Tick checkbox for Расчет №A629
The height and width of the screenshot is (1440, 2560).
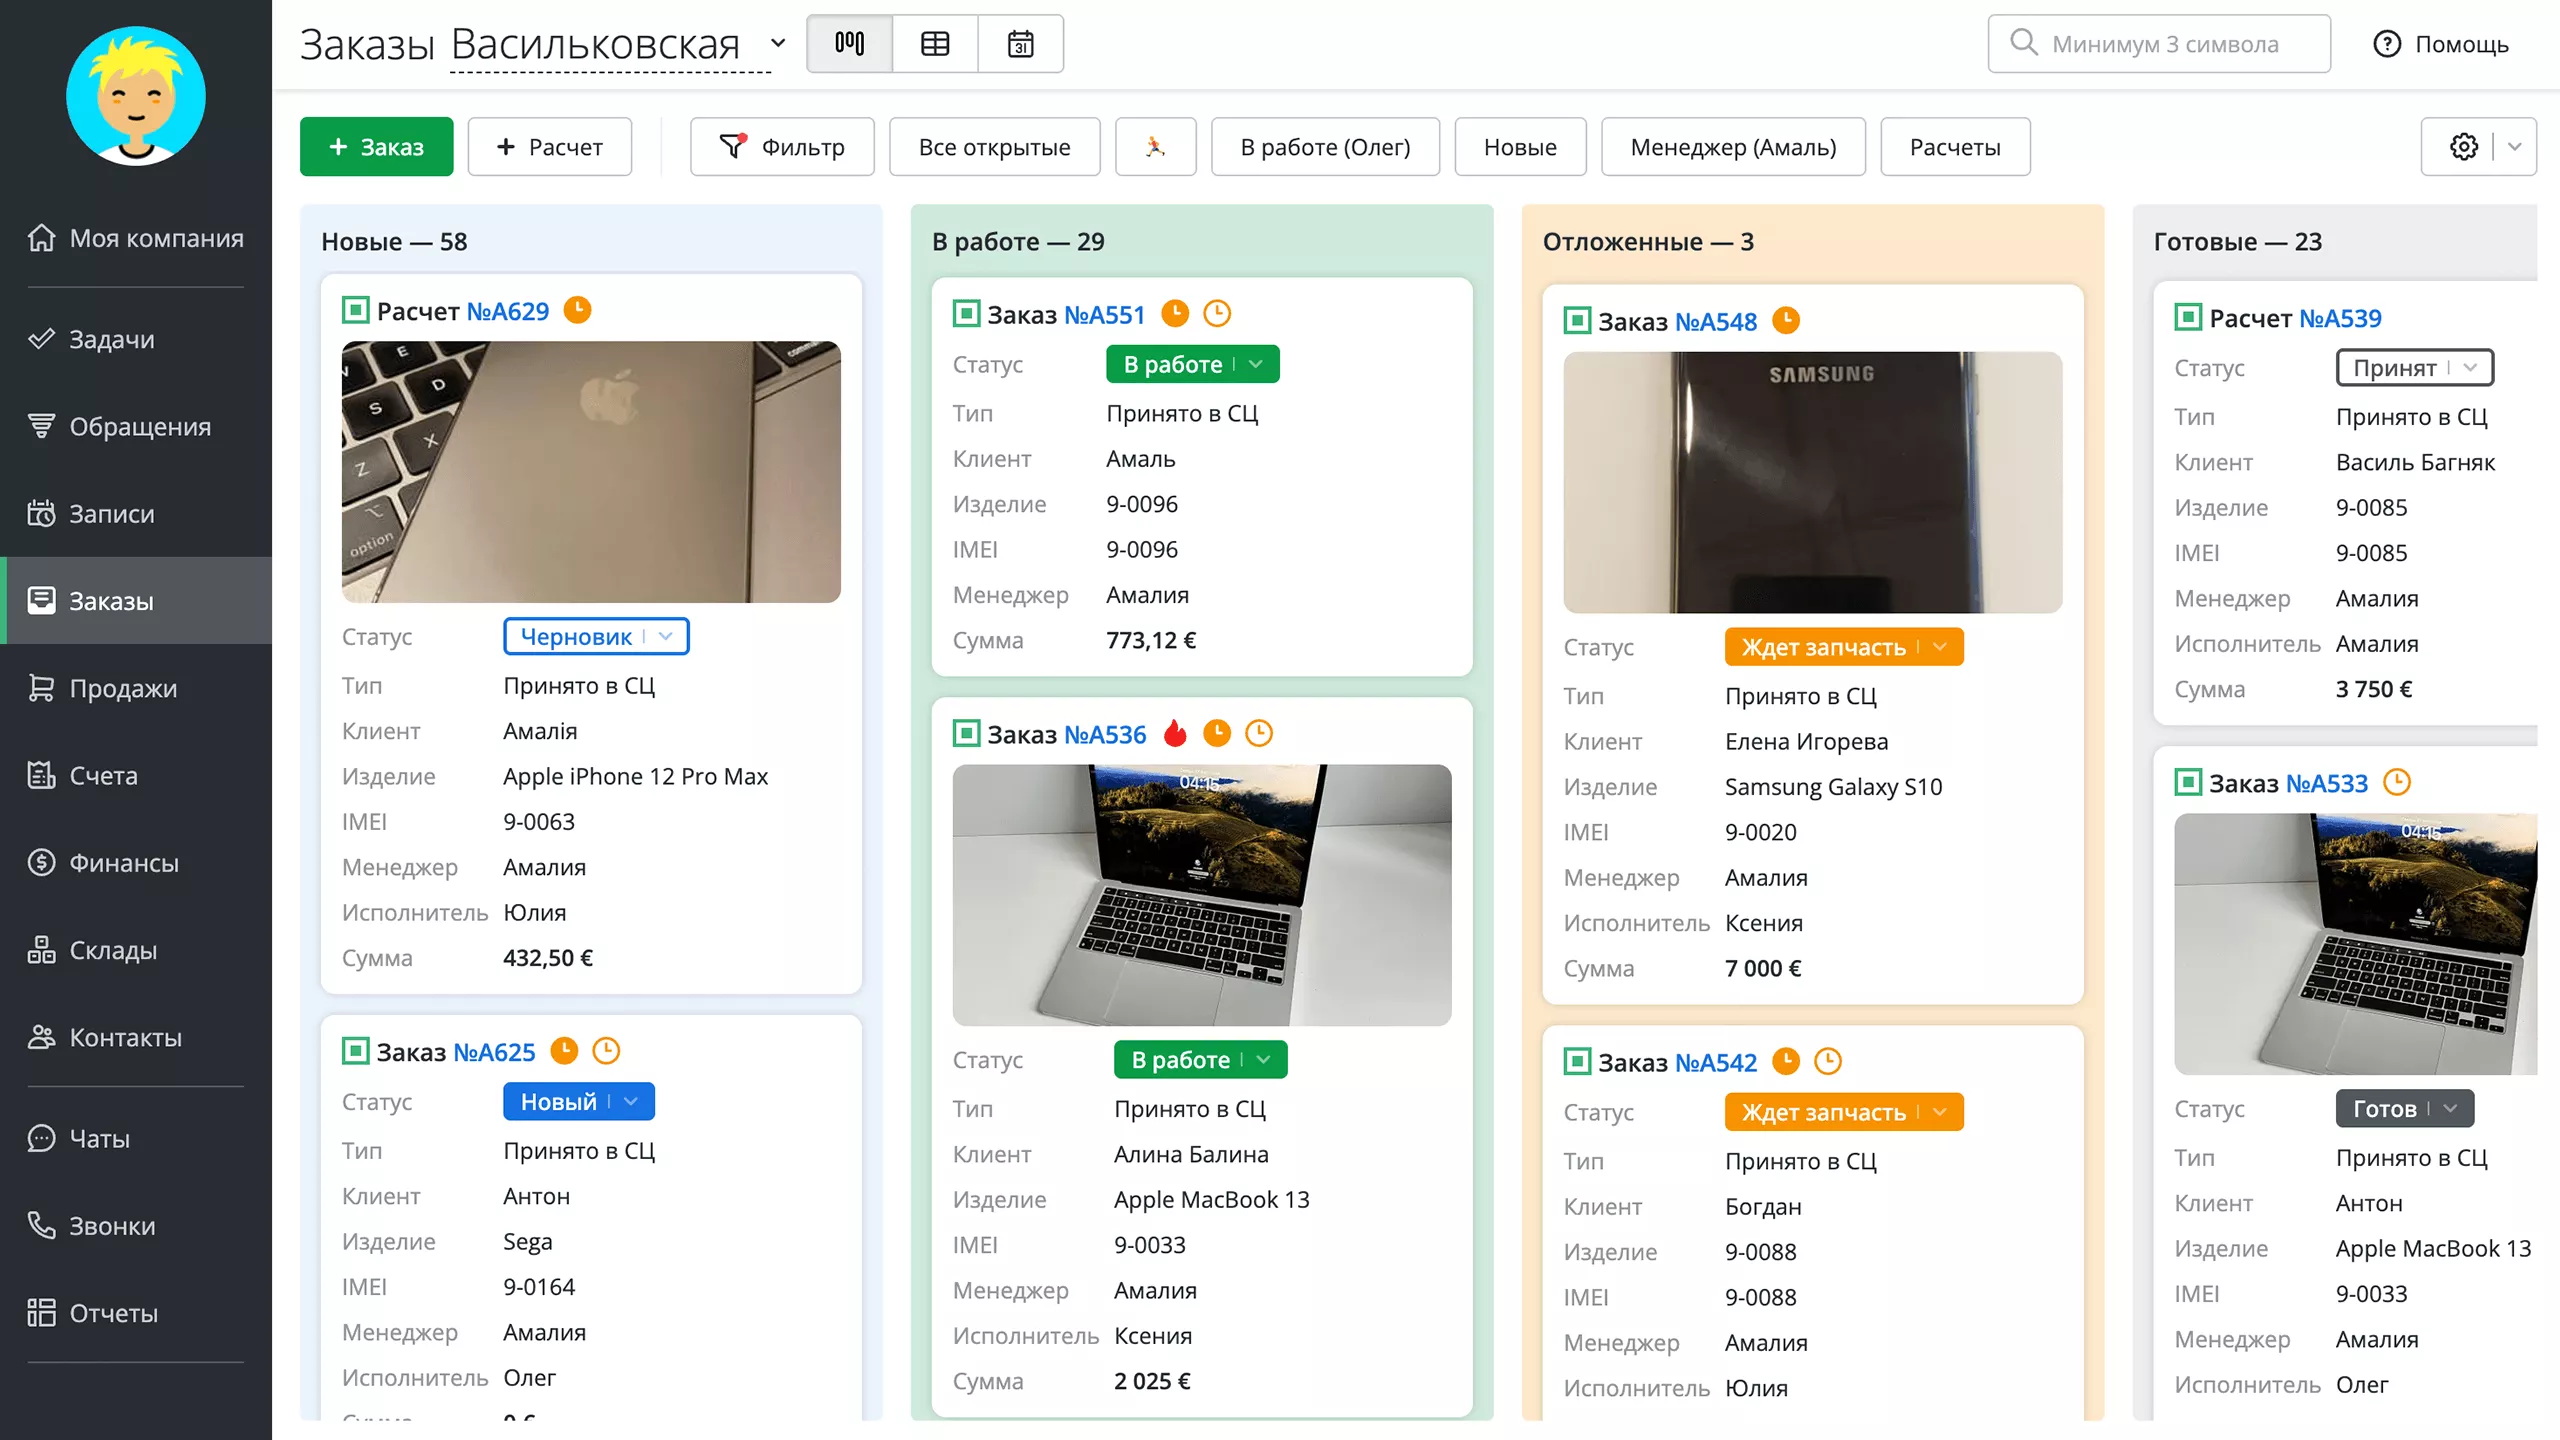pyautogui.click(x=355, y=311)
